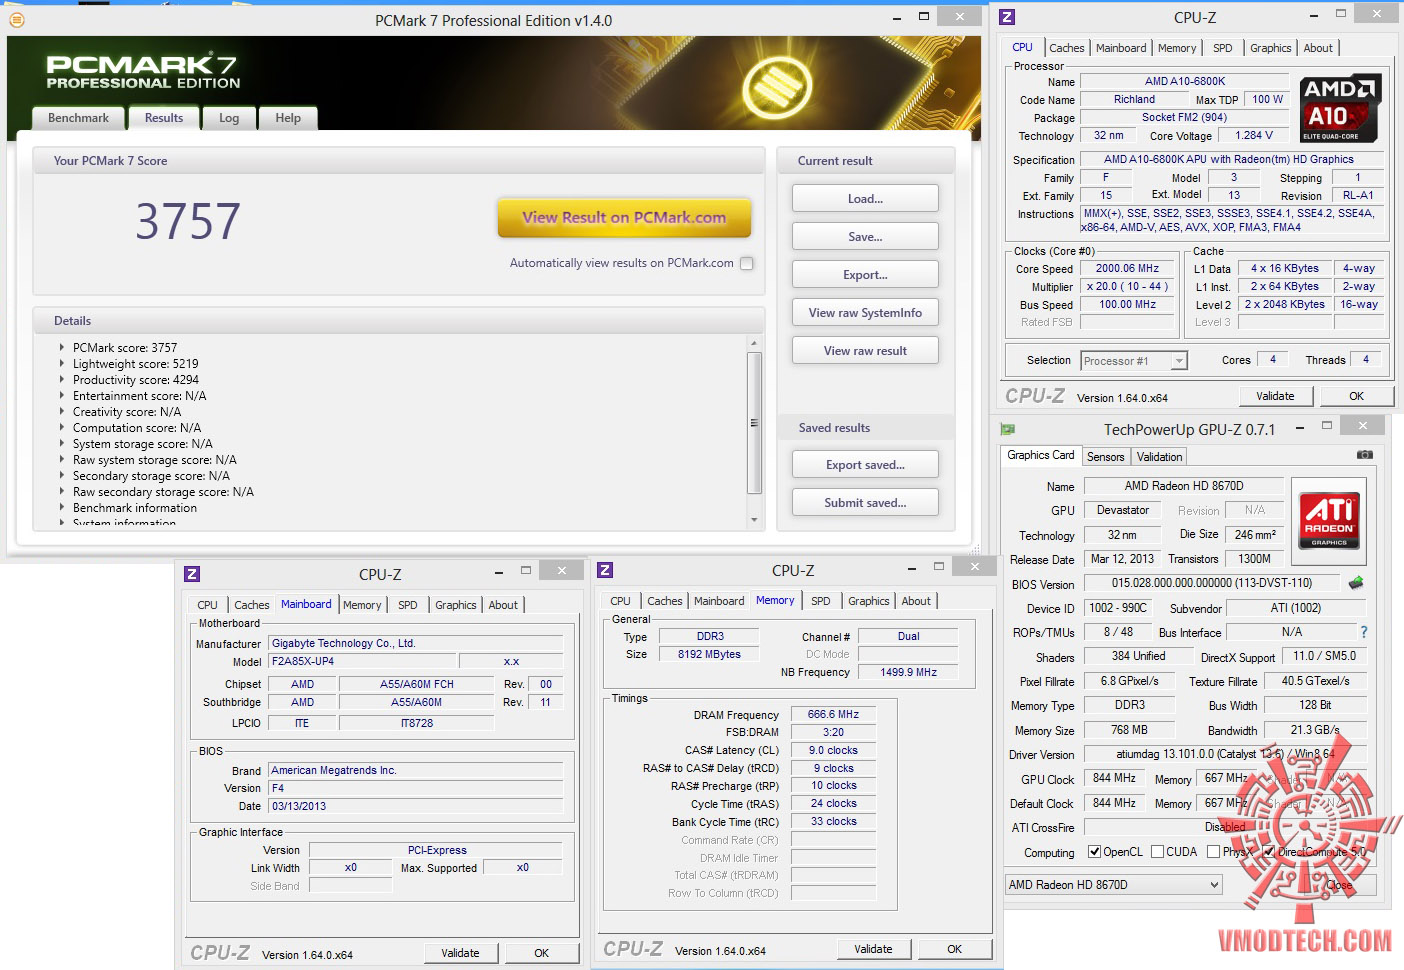Click the Load... button
This screenshot has height=970, width=1404.
[x=865, y=199]
